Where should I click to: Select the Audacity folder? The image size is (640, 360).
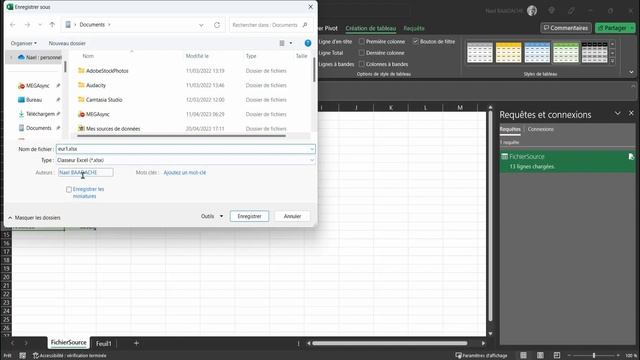coord(96,85)
